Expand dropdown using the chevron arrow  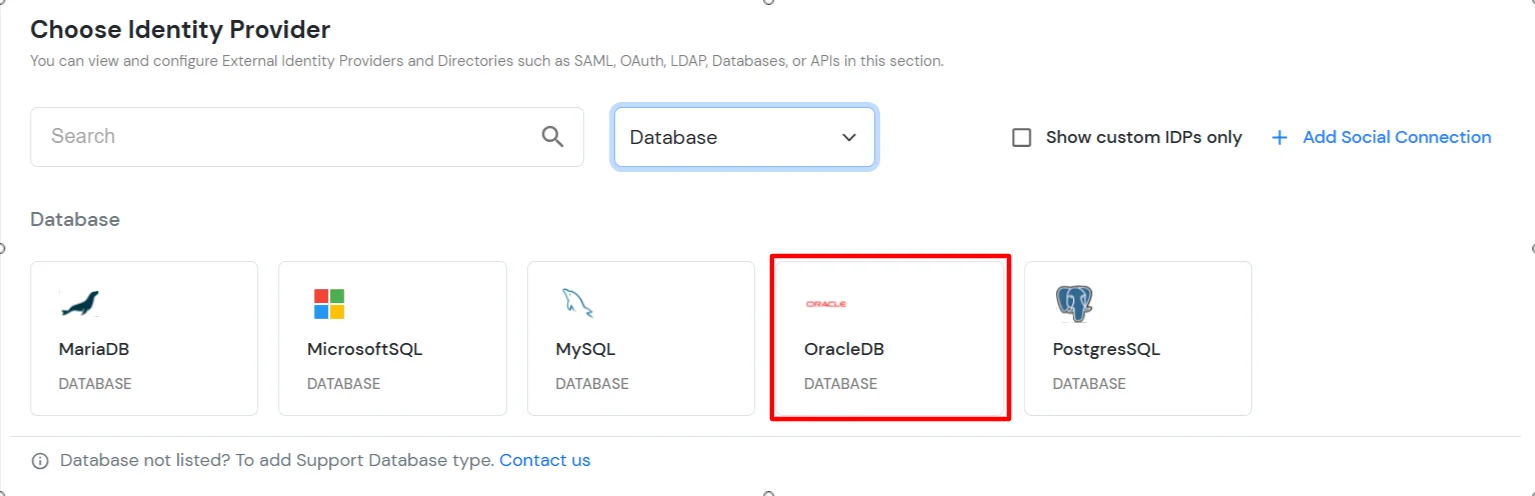pos(849,137)
